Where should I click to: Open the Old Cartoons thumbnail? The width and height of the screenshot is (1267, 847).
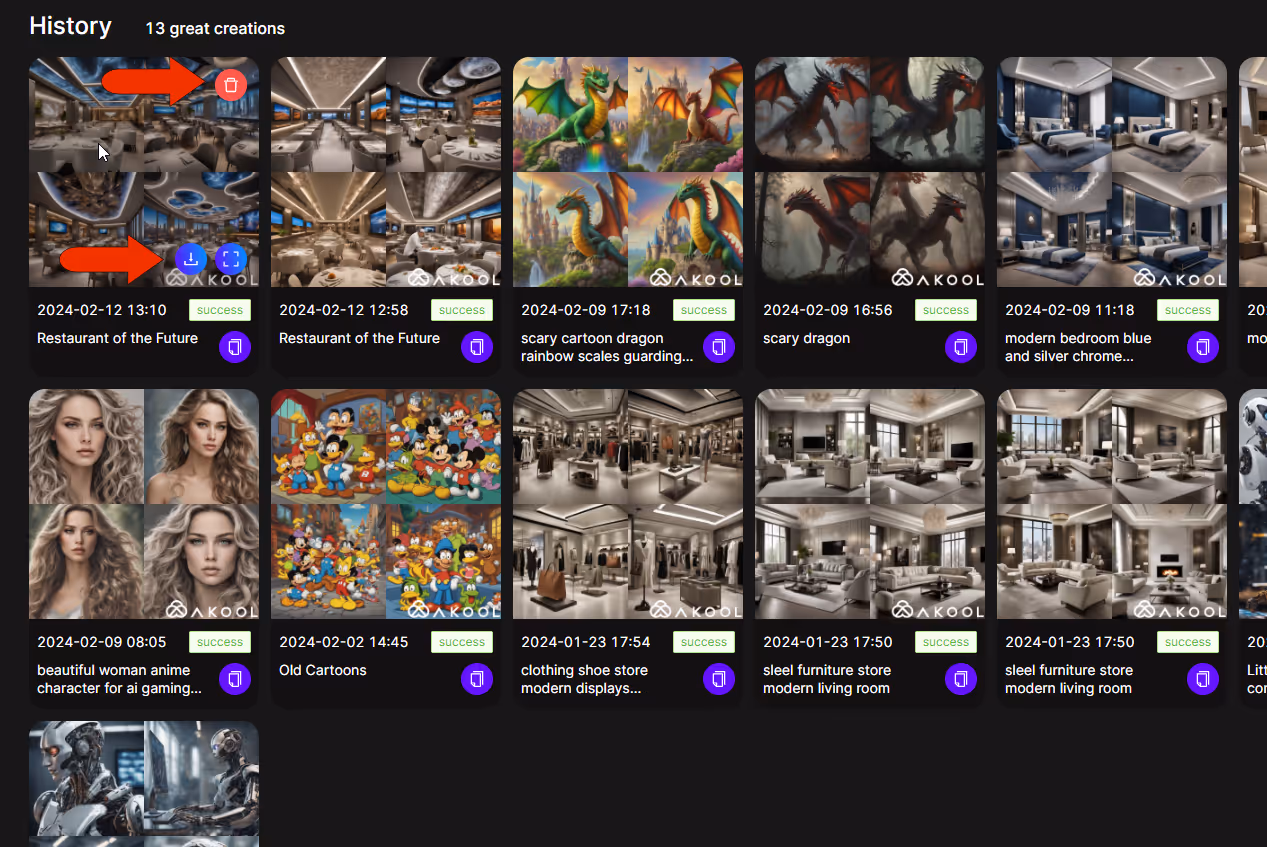(386, 504)
